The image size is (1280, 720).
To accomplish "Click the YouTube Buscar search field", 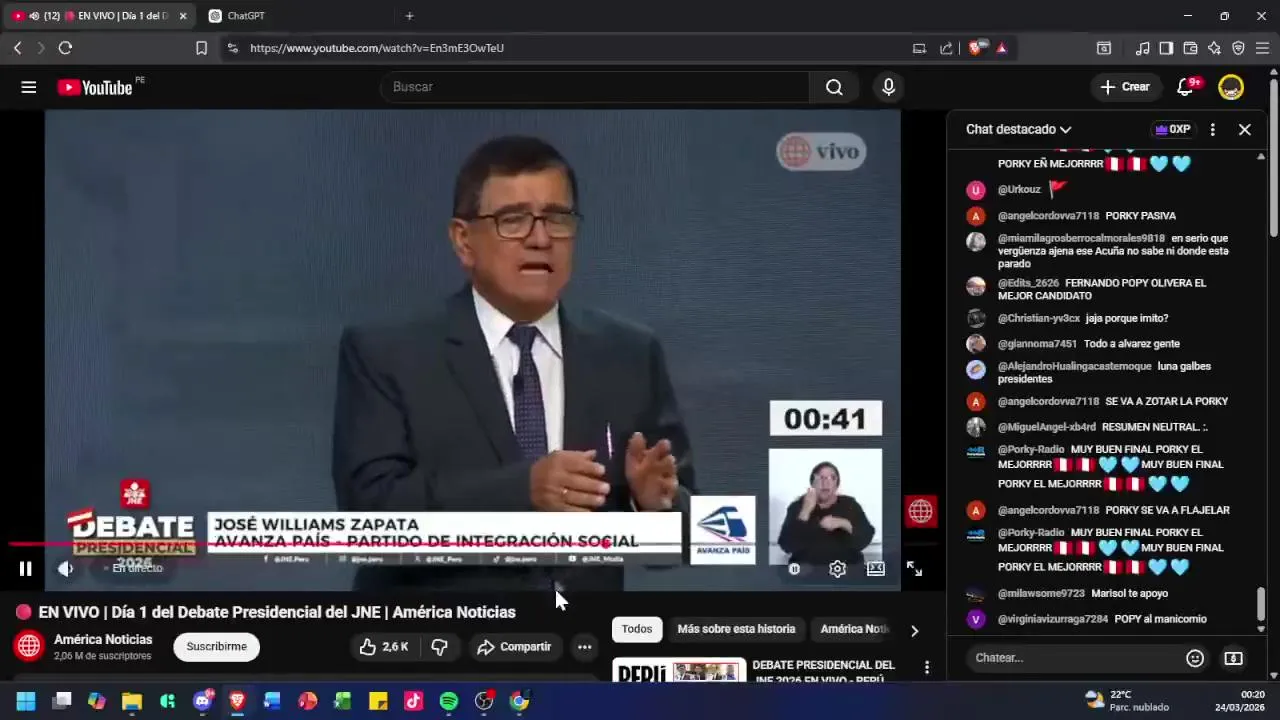I will (x=595, y=87).
